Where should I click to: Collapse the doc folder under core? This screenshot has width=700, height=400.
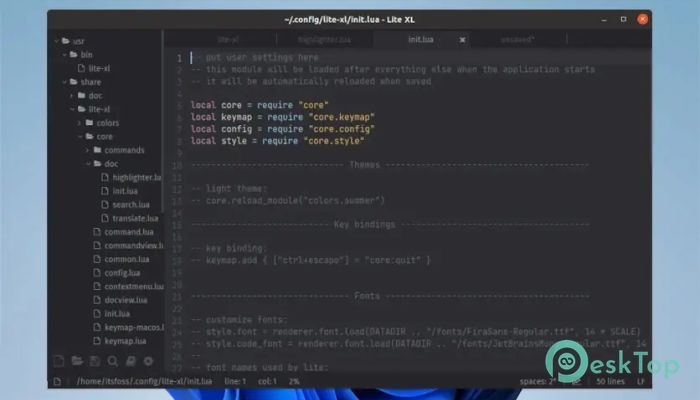(88, 164)
